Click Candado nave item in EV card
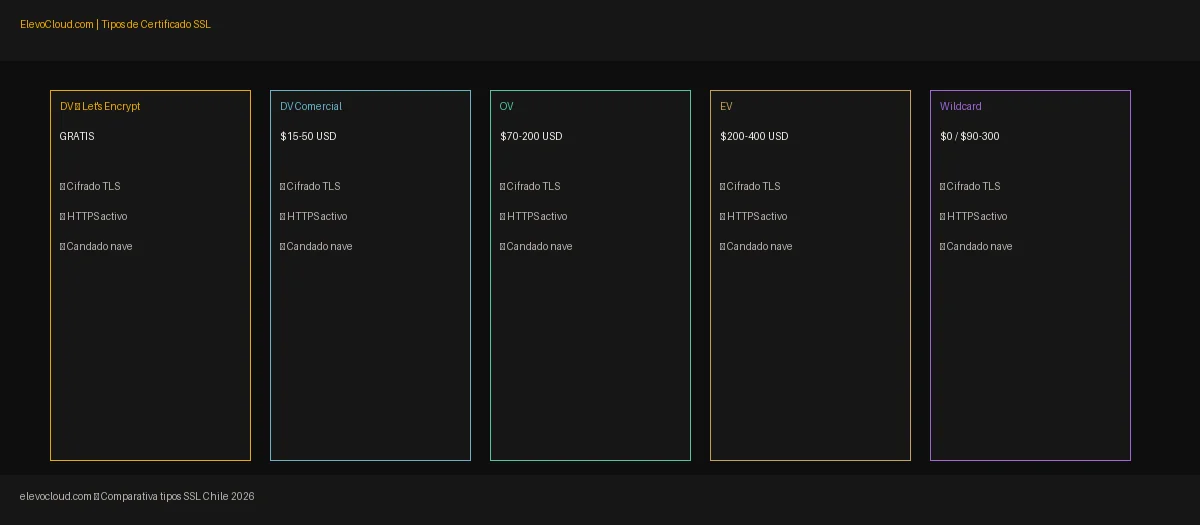Screen dimensions: 1200x525 click(x=756, y=246)
